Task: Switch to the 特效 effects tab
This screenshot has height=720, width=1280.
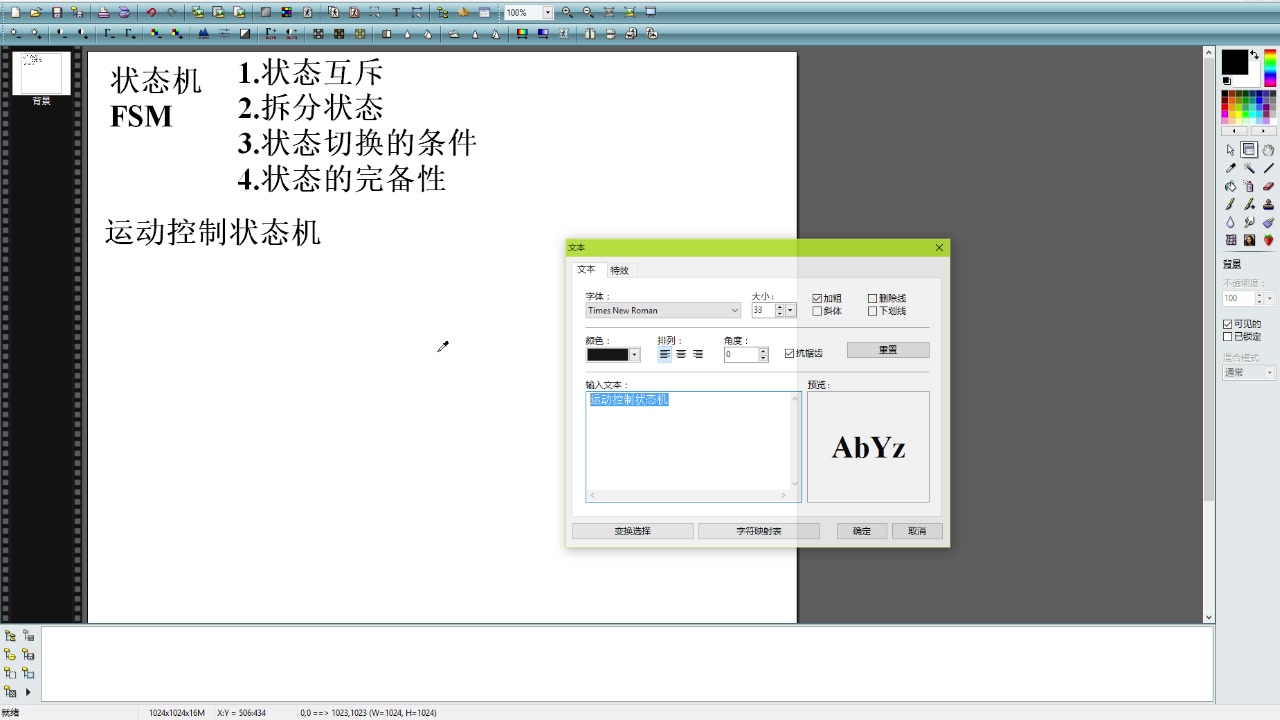Action: pyautogui.click(x=620, y=270)
